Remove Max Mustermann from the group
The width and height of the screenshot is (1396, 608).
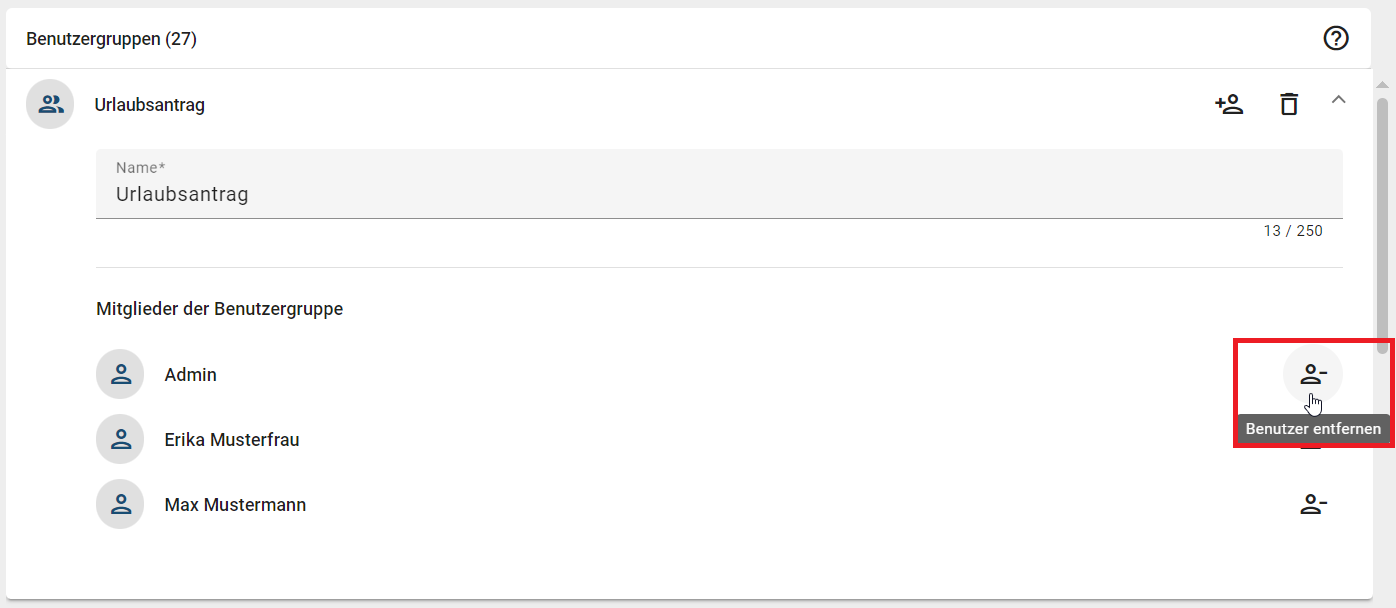point(1313,504)
